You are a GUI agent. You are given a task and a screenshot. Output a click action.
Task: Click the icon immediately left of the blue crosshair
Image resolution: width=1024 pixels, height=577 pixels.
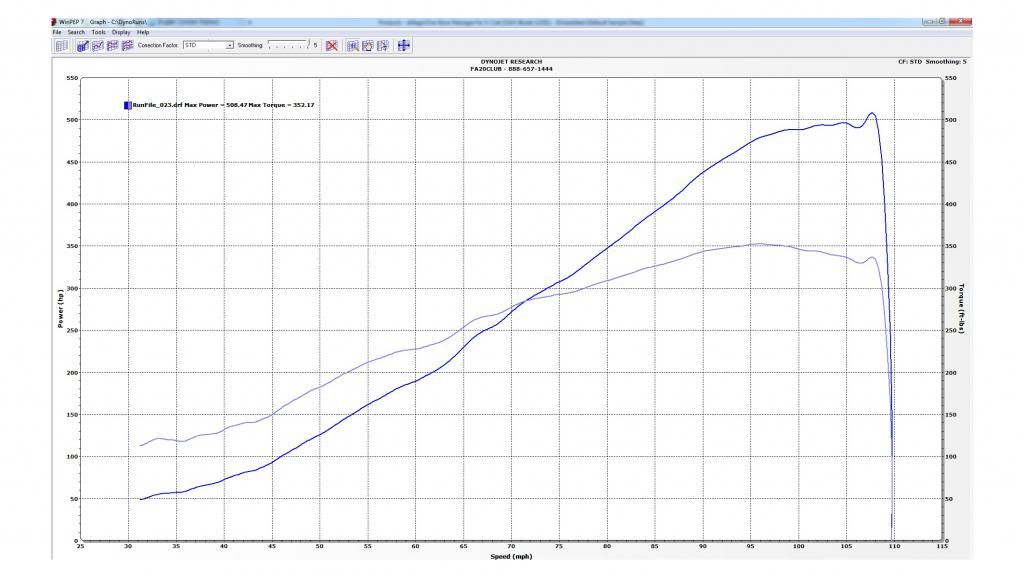click(383, 45)
